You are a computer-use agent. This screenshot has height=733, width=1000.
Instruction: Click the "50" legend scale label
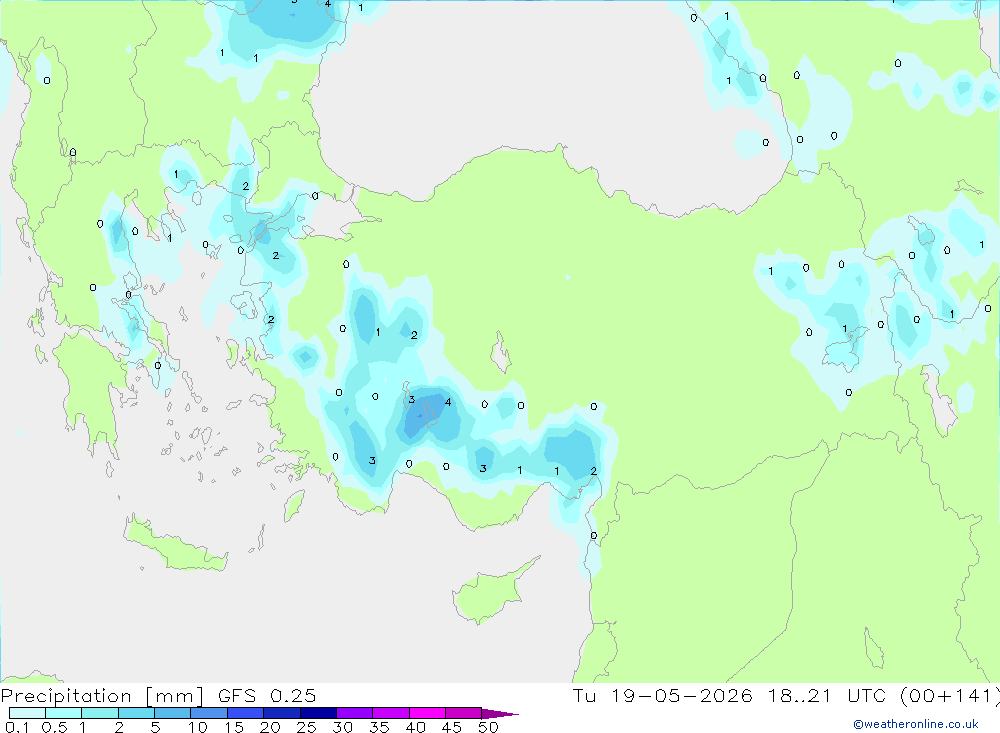(x=488, y=727)
